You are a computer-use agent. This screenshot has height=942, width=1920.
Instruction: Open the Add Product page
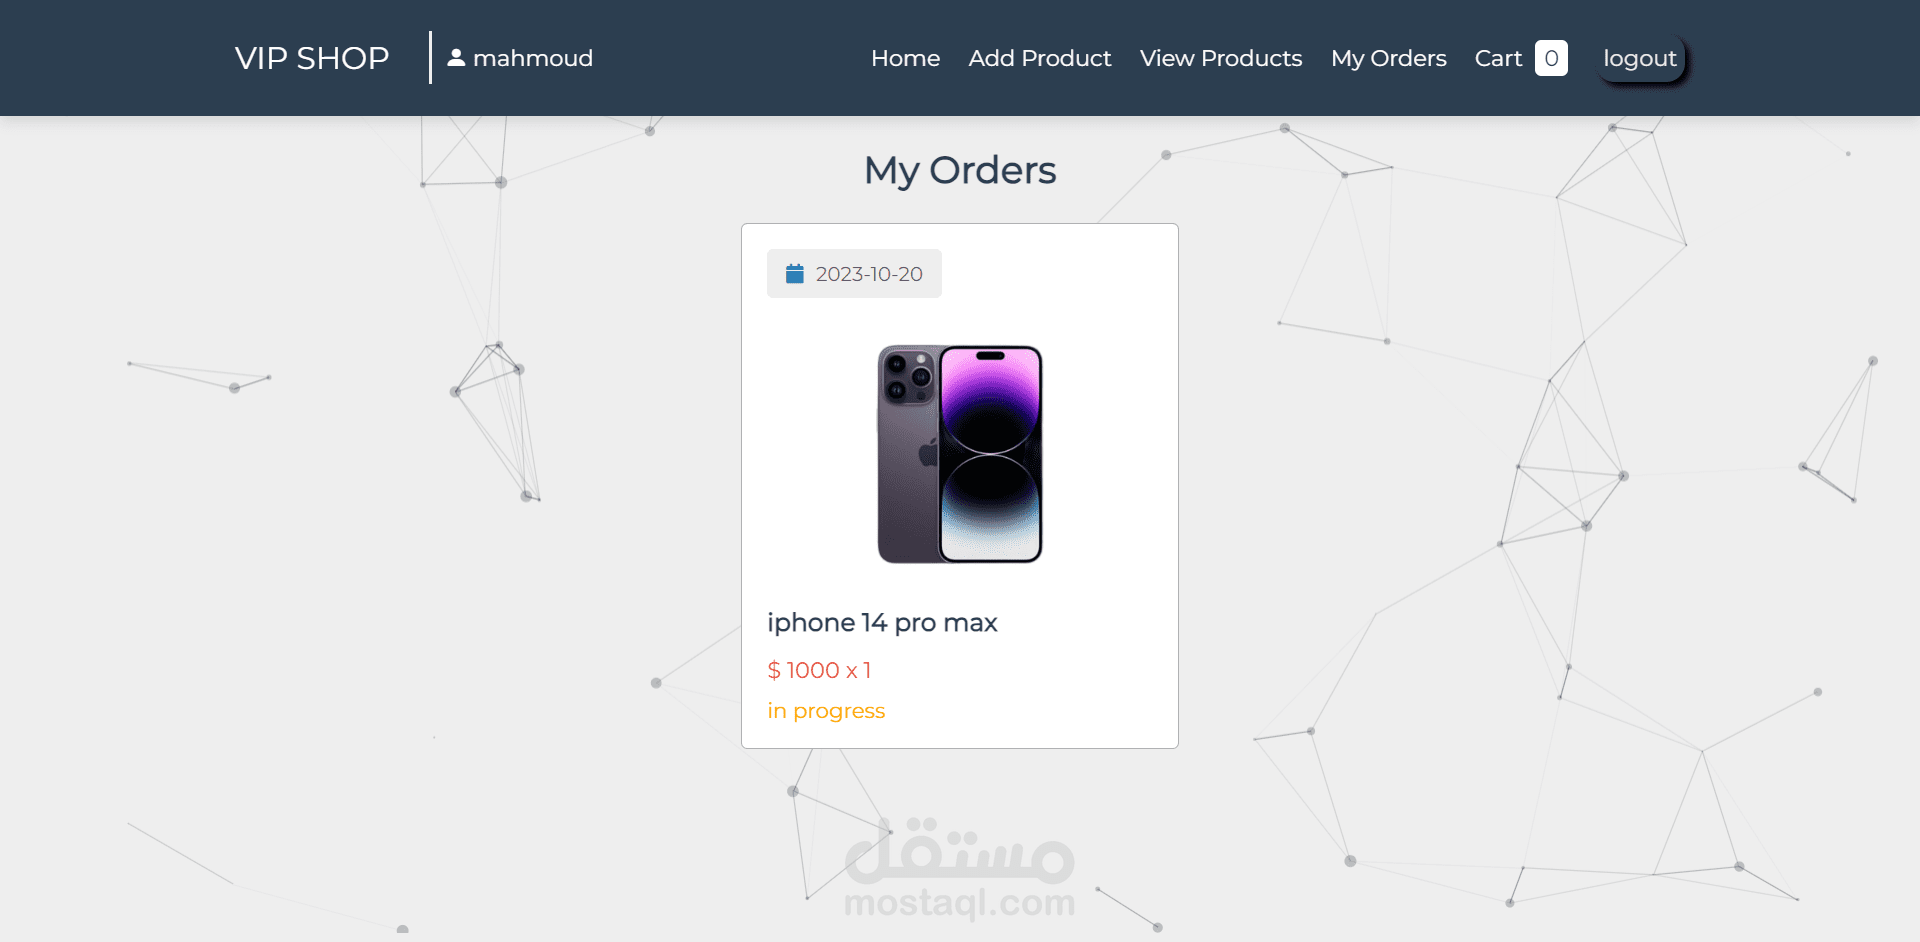(x=1040, y=58)
